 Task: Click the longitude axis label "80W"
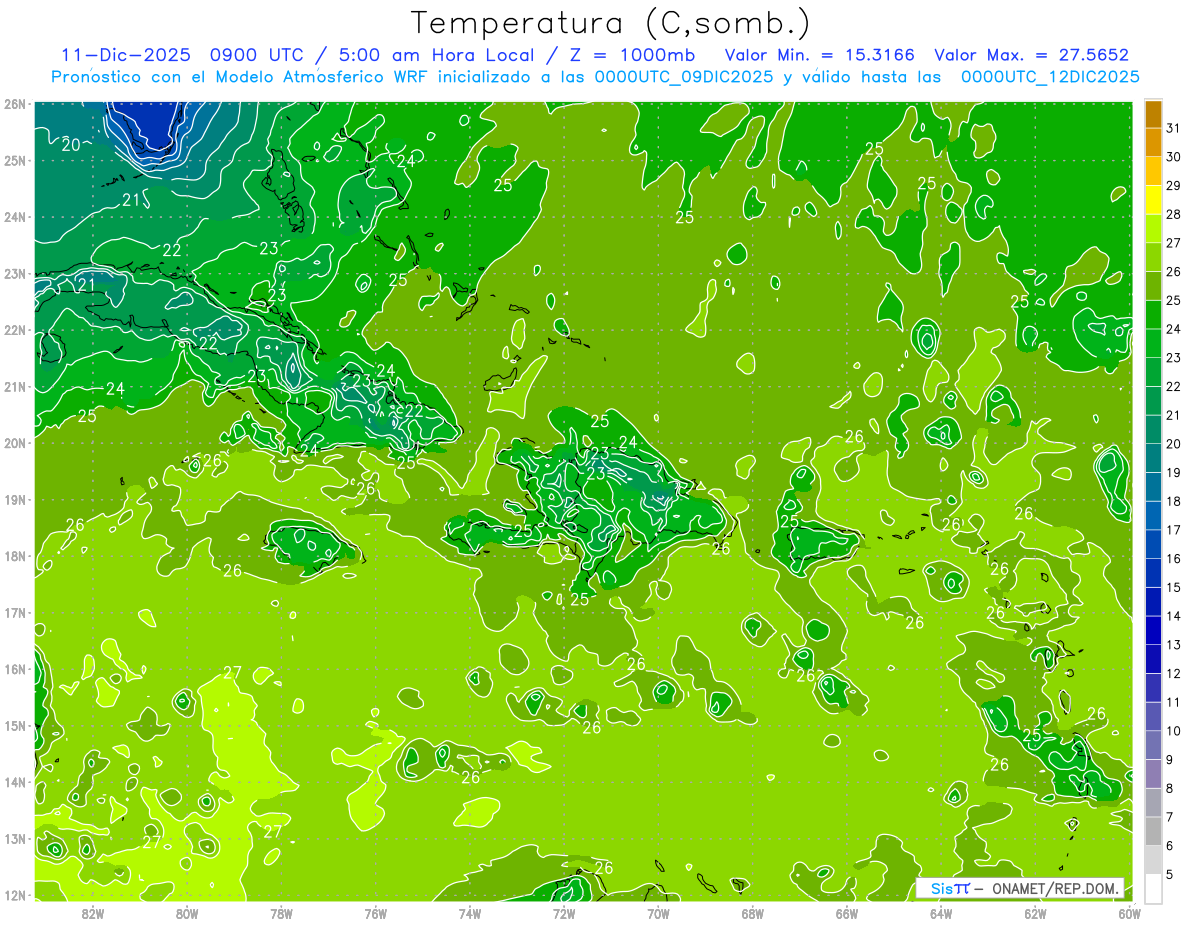point(187,913)
